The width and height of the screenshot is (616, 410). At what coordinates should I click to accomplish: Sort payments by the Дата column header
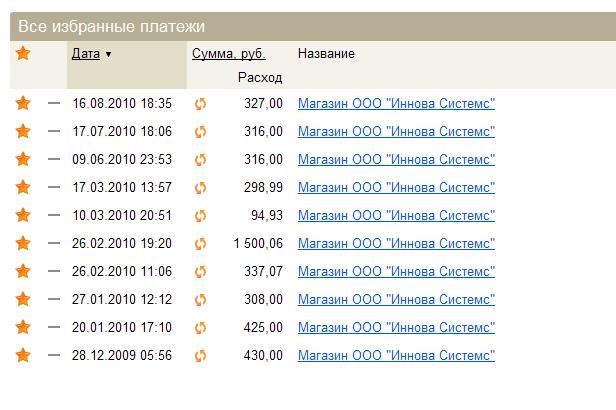[x=86, y=54]
